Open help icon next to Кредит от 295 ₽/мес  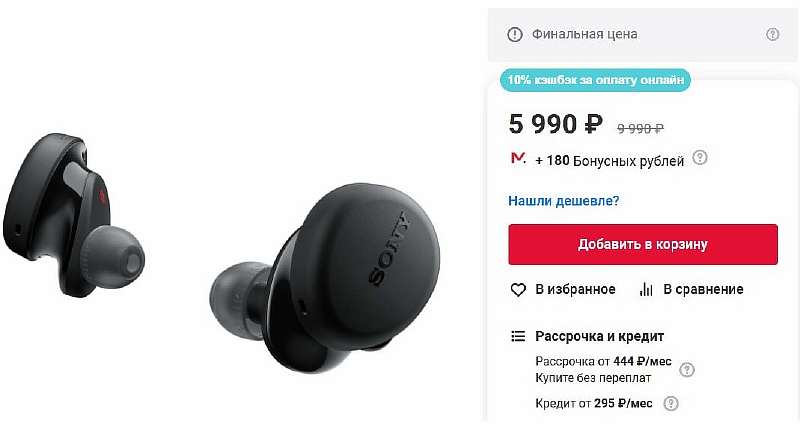pyautogui.click(x=671, y=404)
